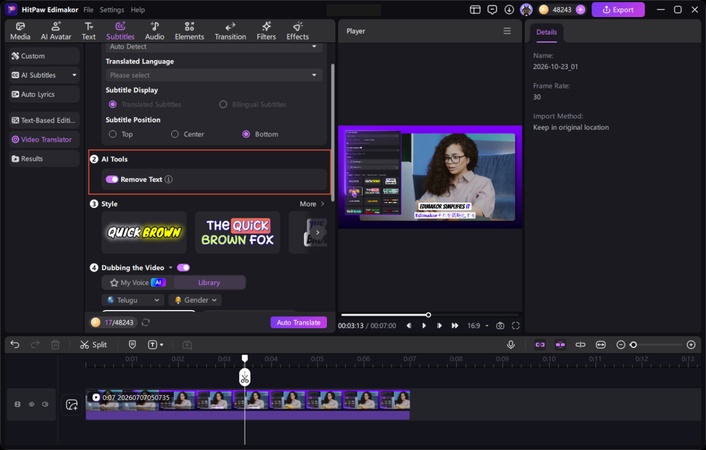Click the Export button
The width and height of the screenshot is (706, 450).
618,9
